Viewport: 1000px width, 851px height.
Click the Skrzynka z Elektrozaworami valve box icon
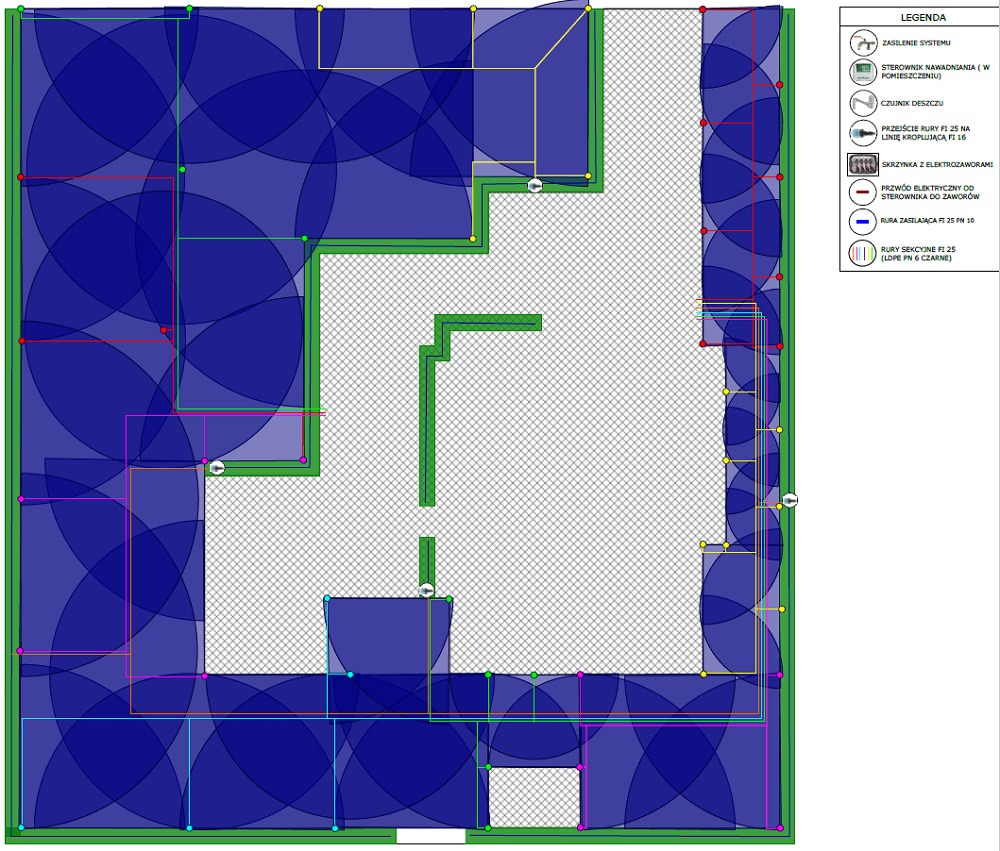pyautogui.click(x=861, y=163)
